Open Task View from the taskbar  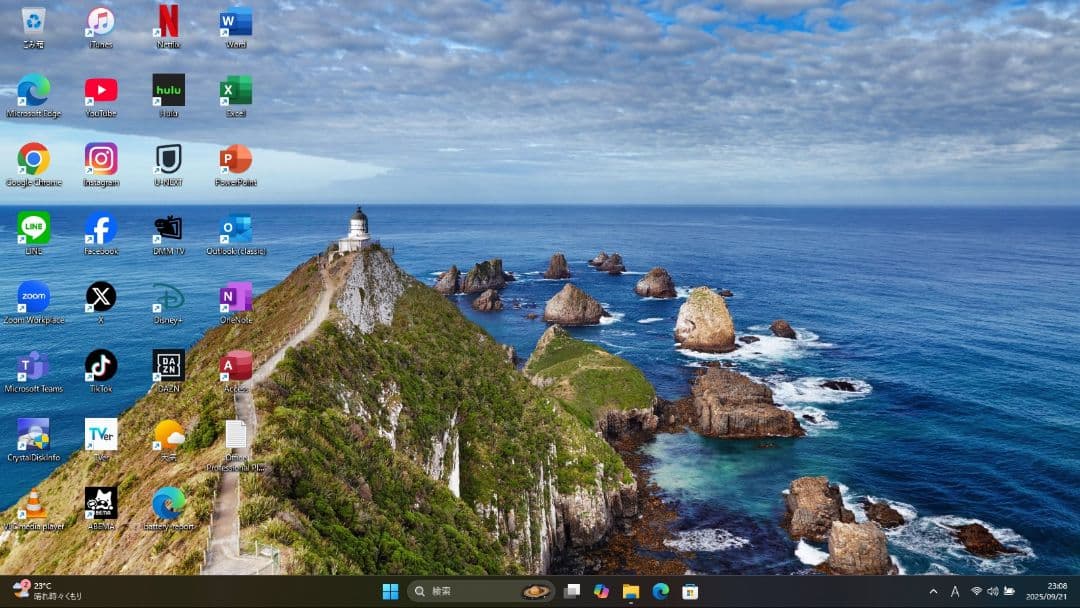[572, 592]
